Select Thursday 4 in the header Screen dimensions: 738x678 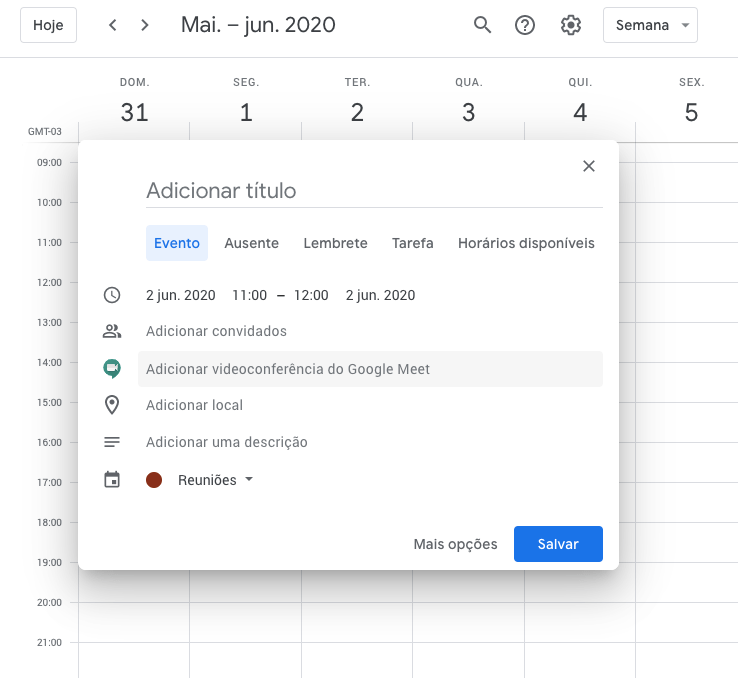click(x=580, y=112)
